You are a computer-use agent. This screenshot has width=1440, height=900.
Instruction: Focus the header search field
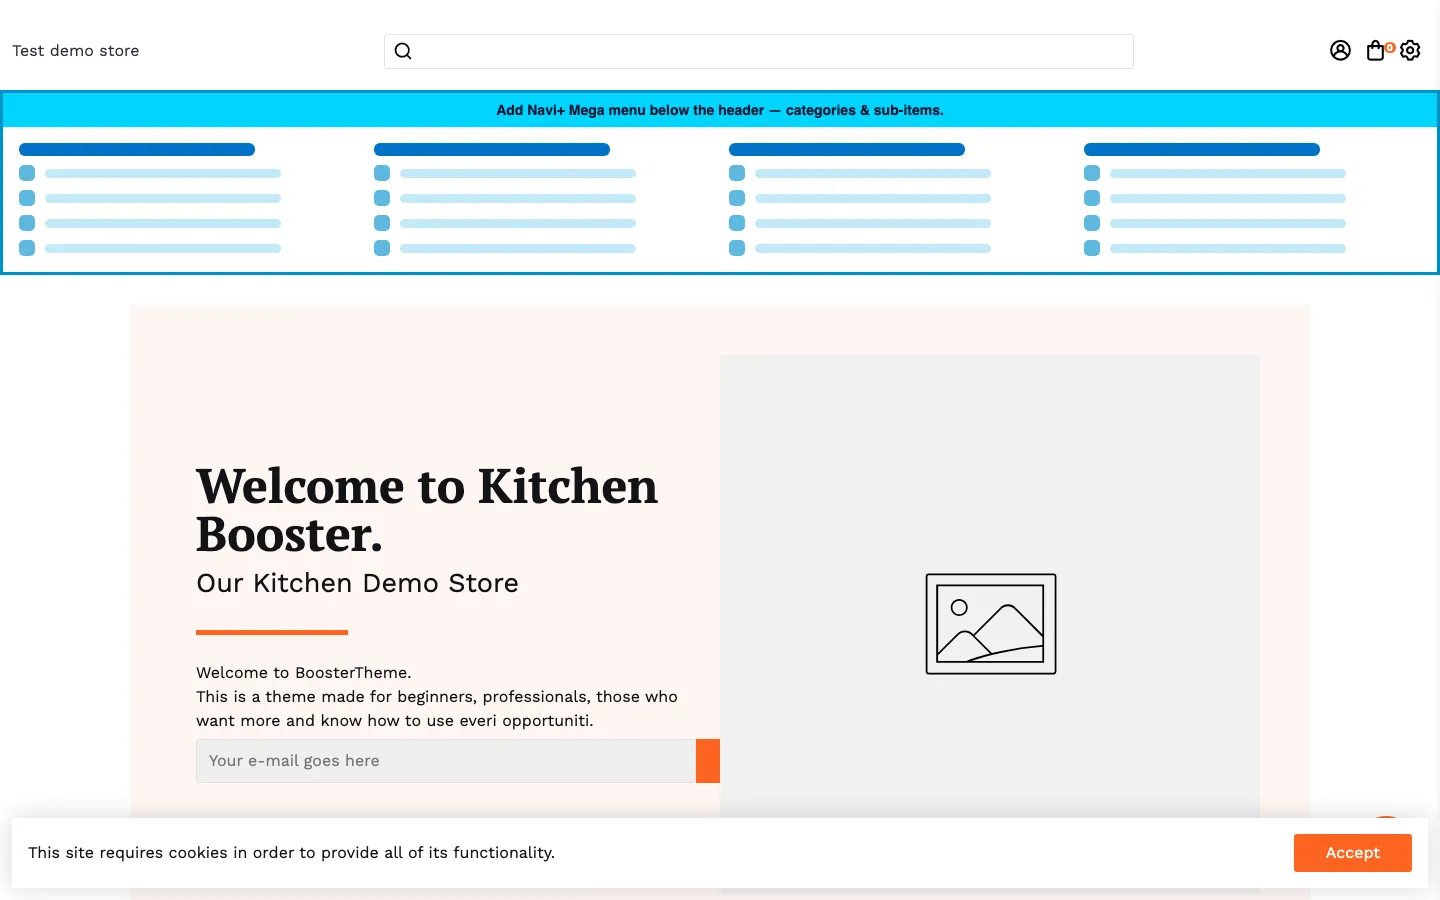pyautogui.click(x=758, y=51)
